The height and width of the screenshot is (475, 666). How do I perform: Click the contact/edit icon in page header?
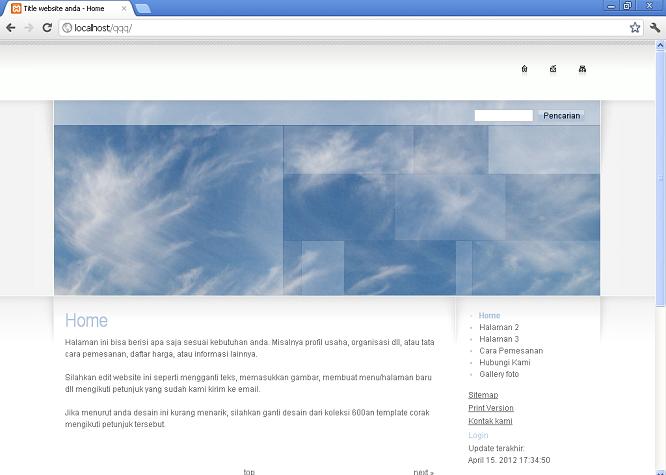553,69
